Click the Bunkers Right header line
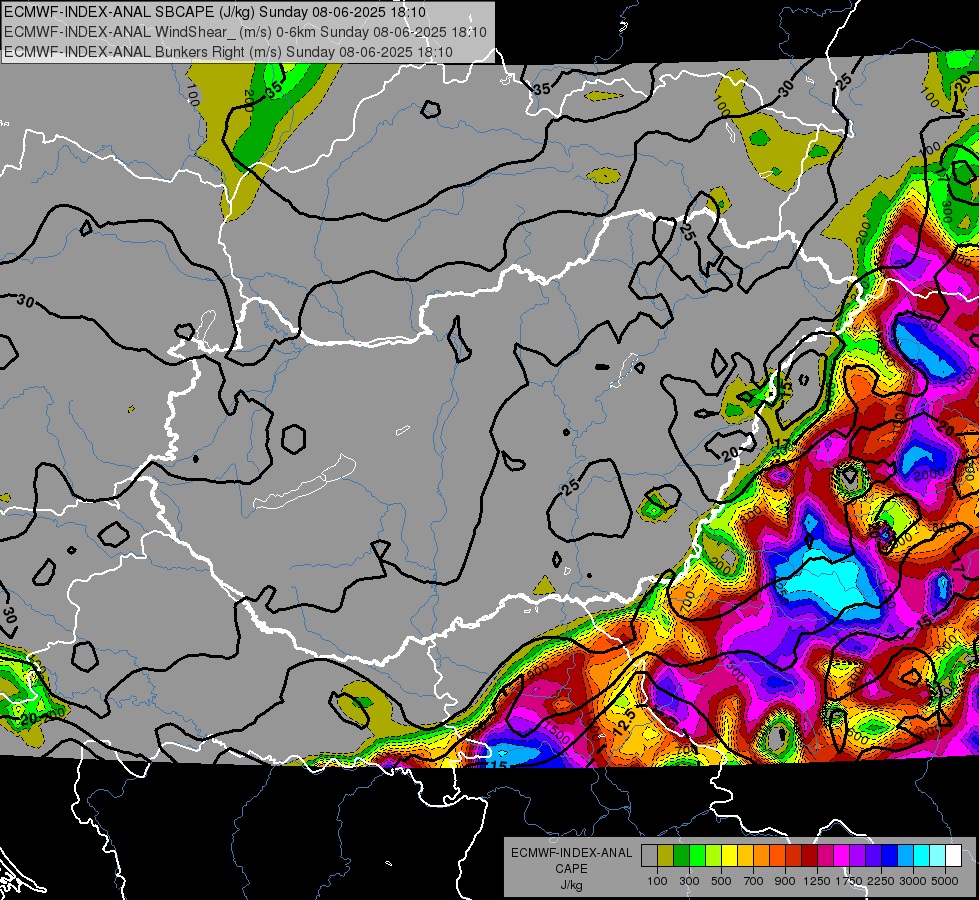The width and height of the screenshot is (979, 900). [229, 52]
